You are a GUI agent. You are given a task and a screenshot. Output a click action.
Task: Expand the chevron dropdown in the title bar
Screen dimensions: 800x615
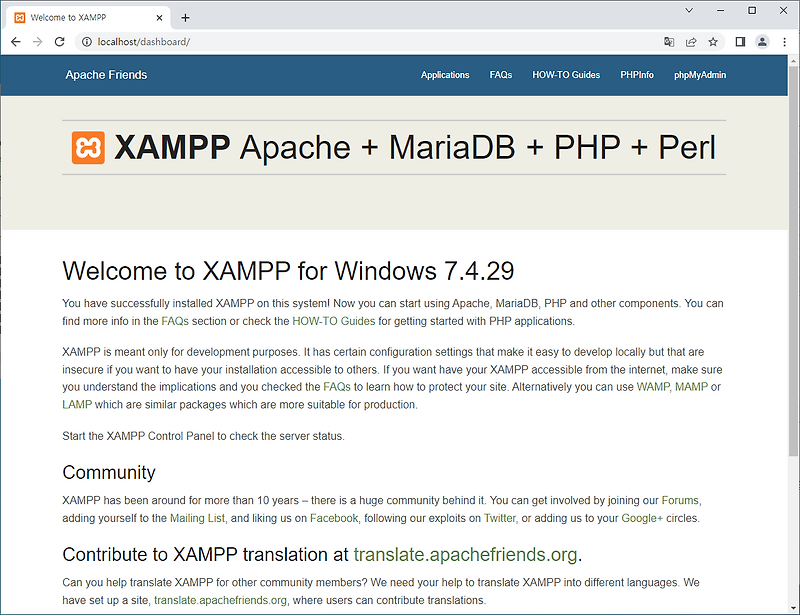(x=690, y=11)
